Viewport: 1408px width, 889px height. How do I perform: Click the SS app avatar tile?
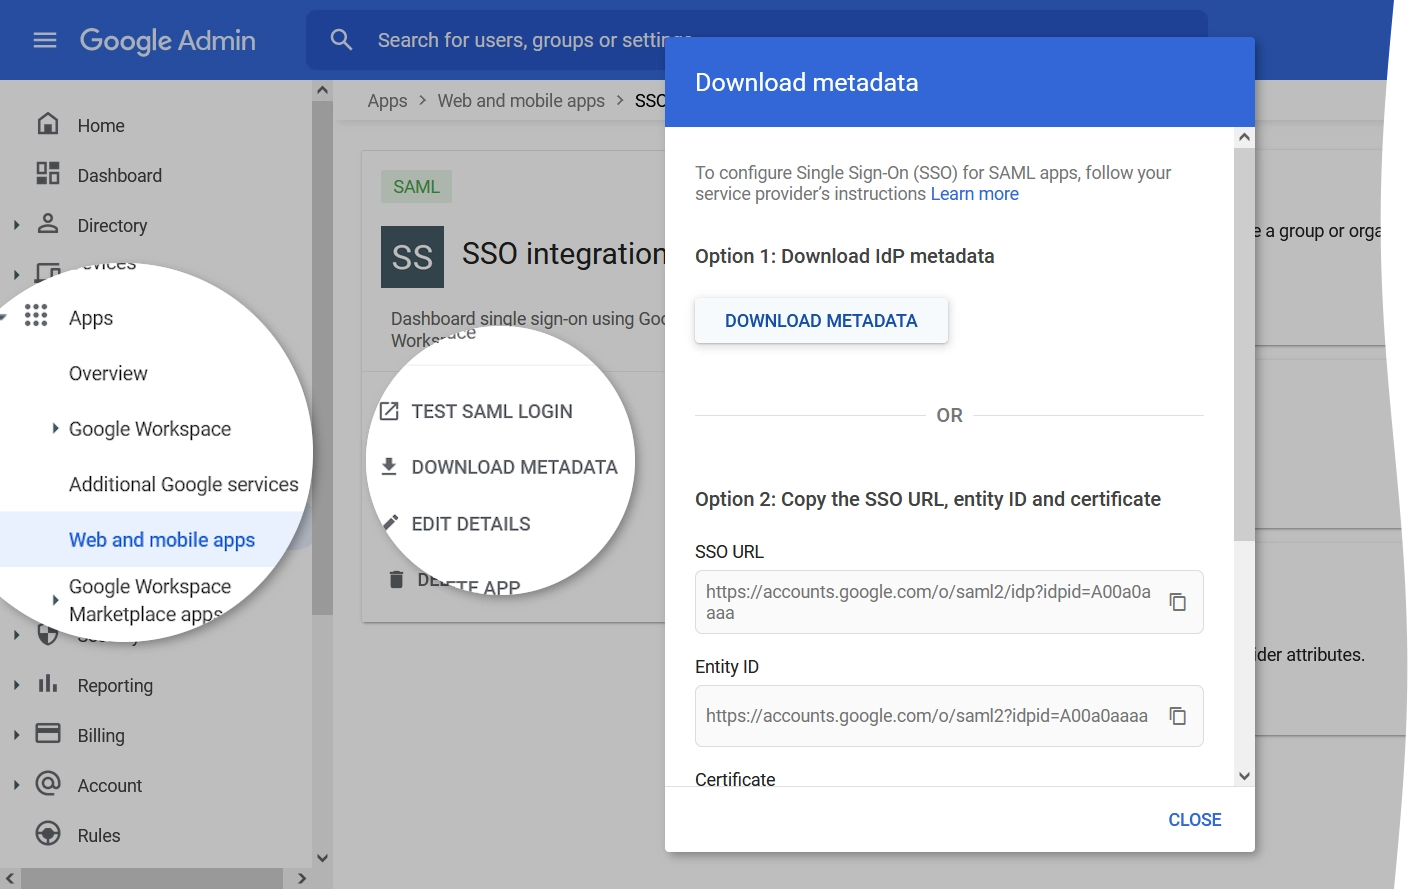[412, 257]
